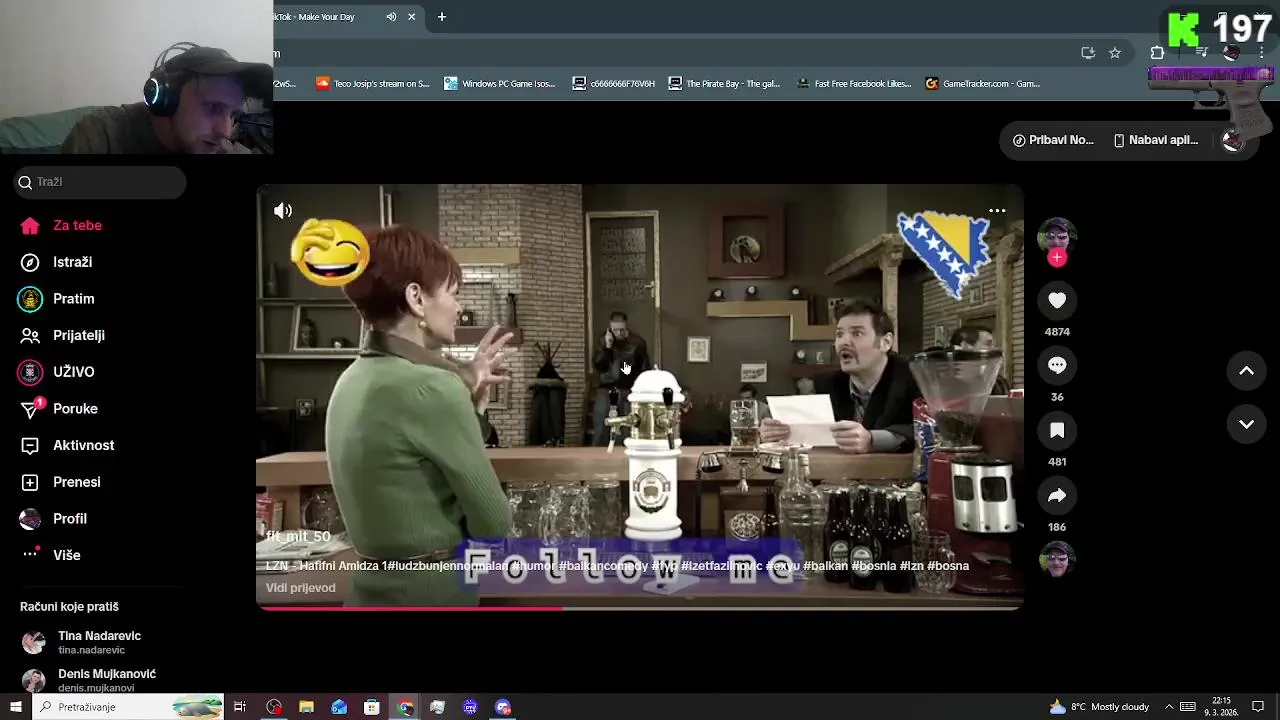
Task: Close the TikTok browser tab
Action: pyautogui.click(x=411, y=17)
